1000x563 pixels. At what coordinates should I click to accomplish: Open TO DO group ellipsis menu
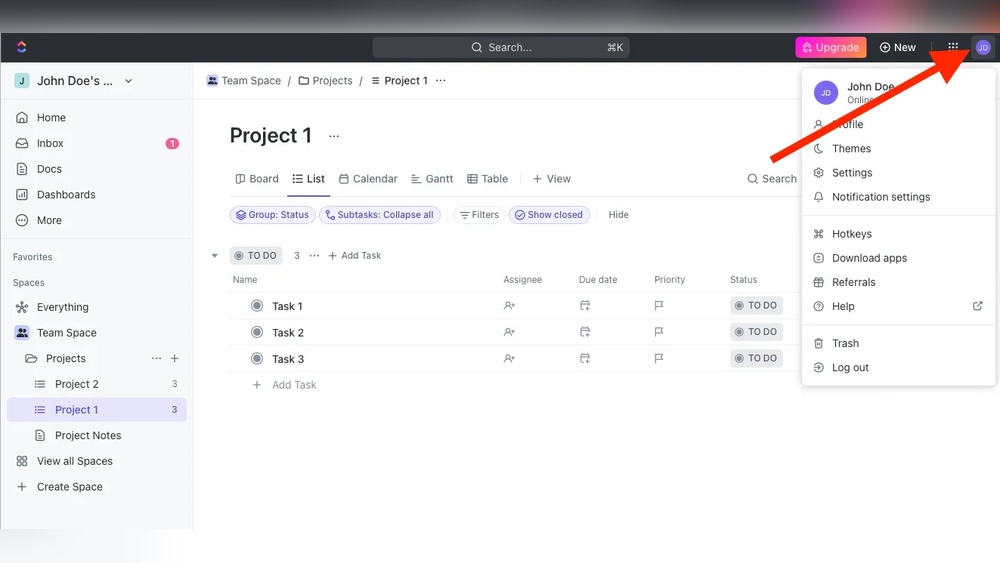tap(314, 256)
